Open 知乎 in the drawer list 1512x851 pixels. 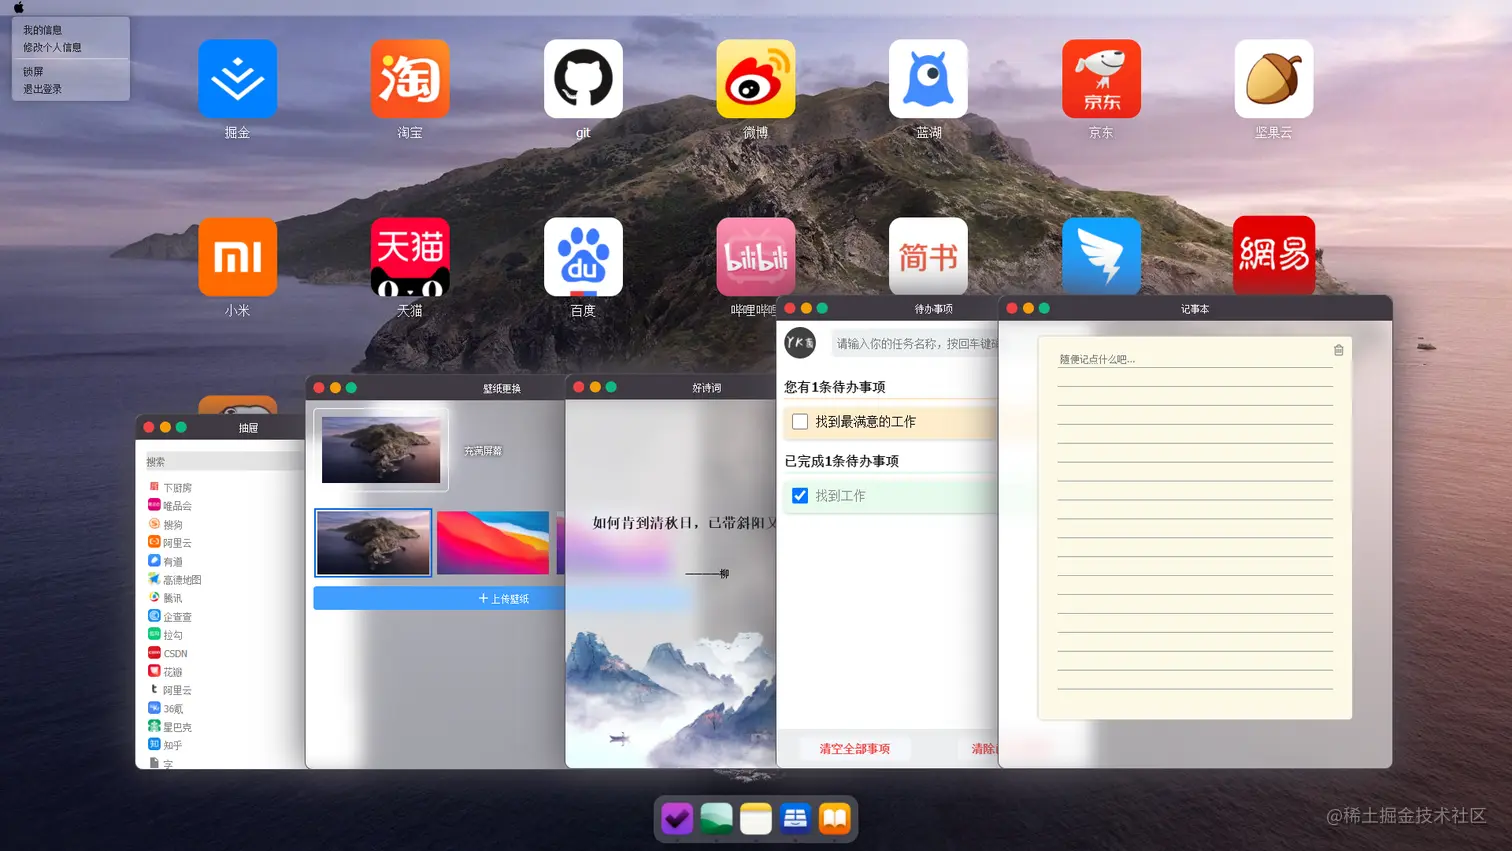166,745
